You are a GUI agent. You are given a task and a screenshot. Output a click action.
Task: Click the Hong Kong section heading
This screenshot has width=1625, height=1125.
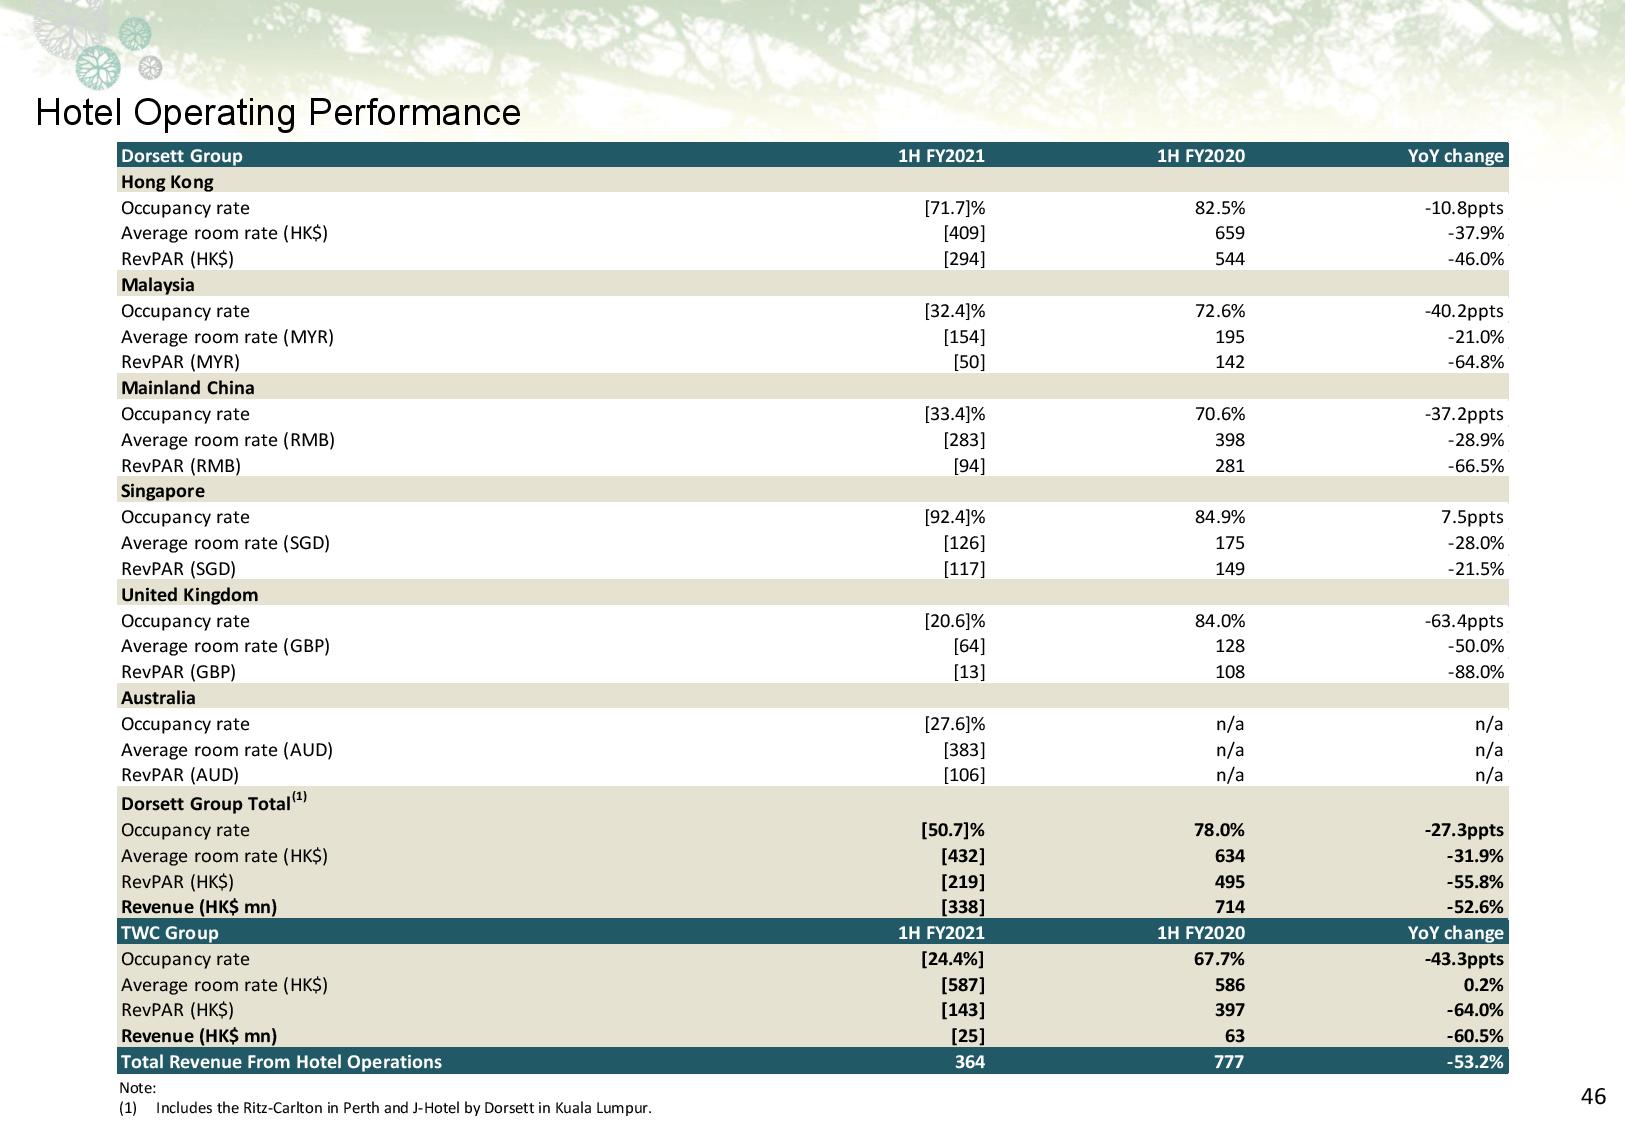click(x=167, y=182)
